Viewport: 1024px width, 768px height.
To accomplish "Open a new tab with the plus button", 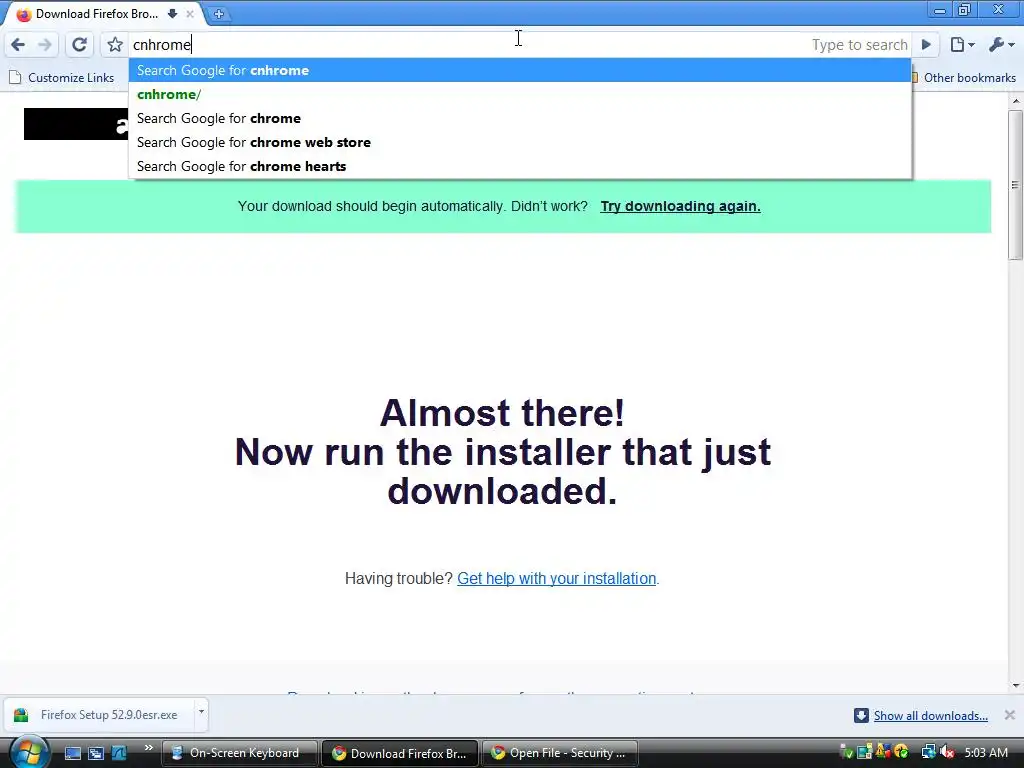I will [x=219, y=14].
